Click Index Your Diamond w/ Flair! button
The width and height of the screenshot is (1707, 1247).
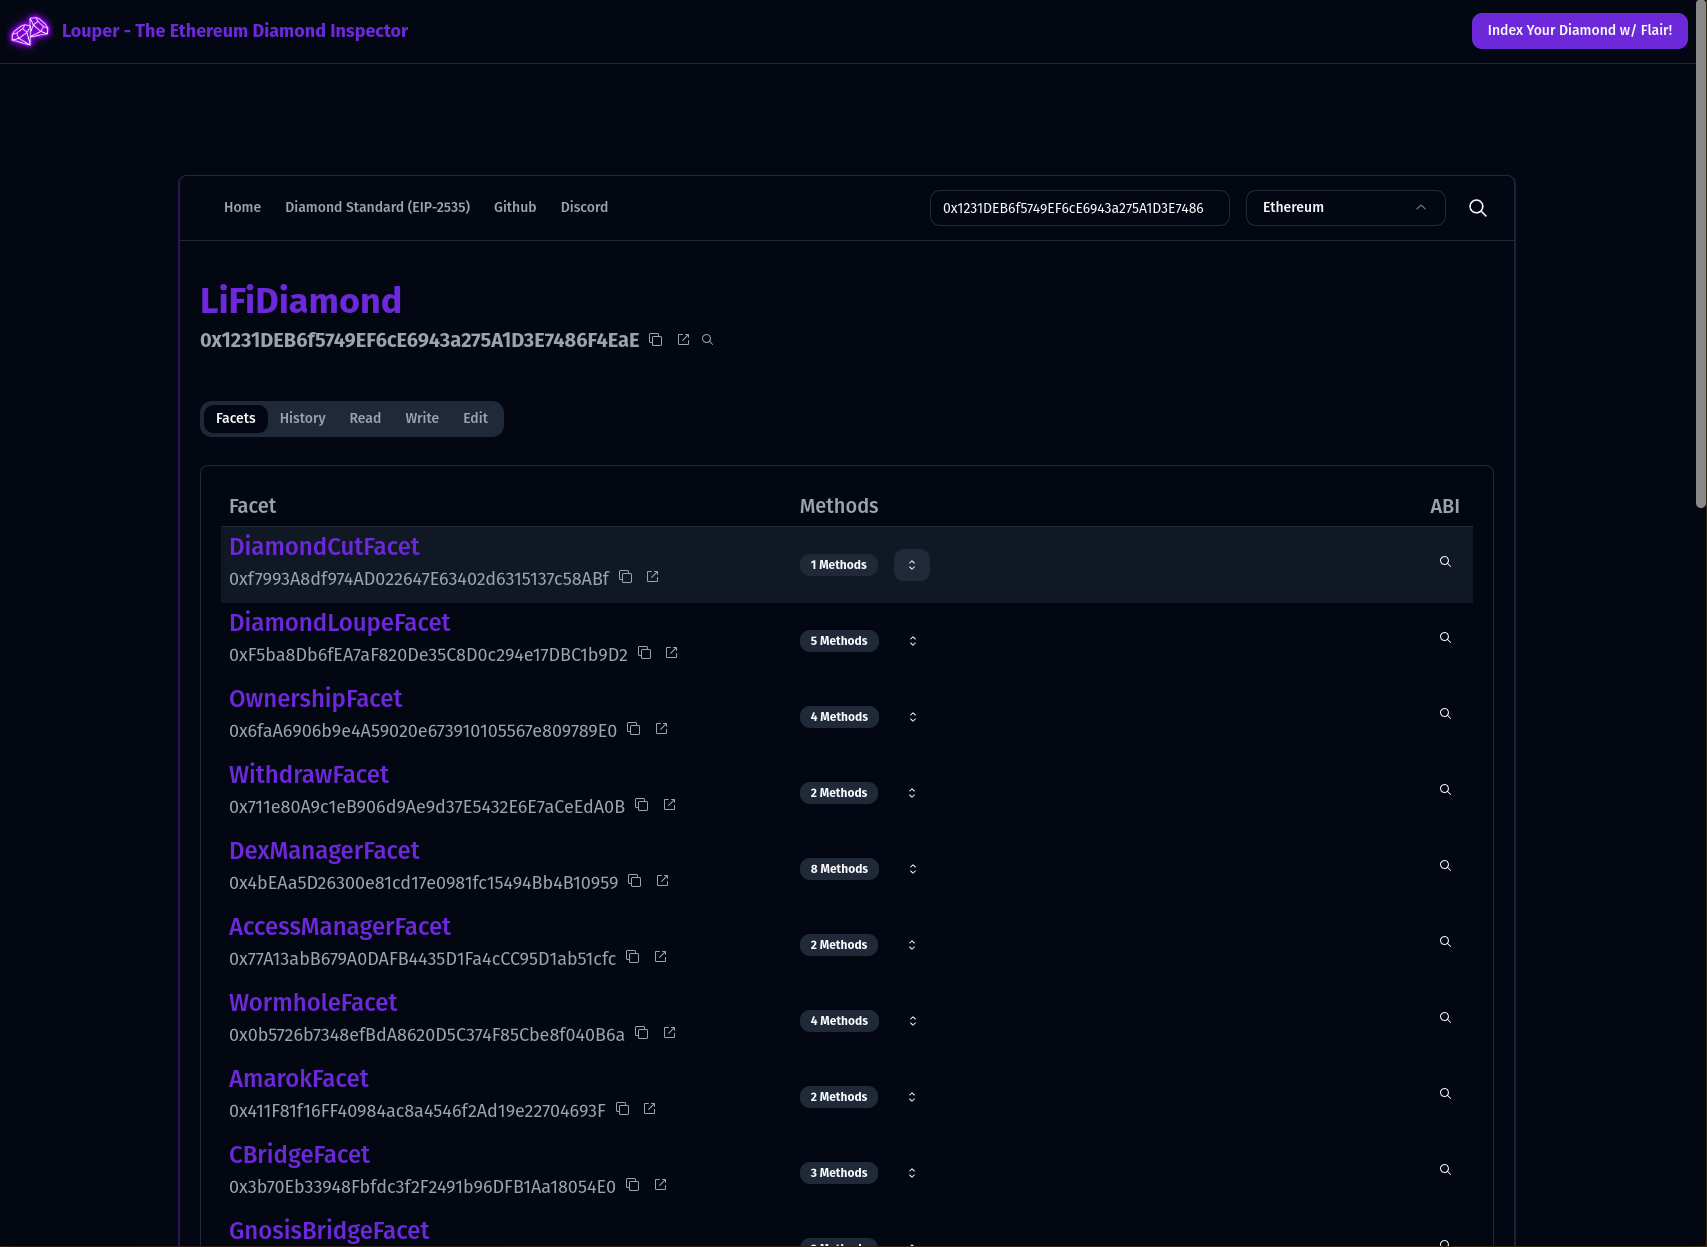(x=1580, y=31)
